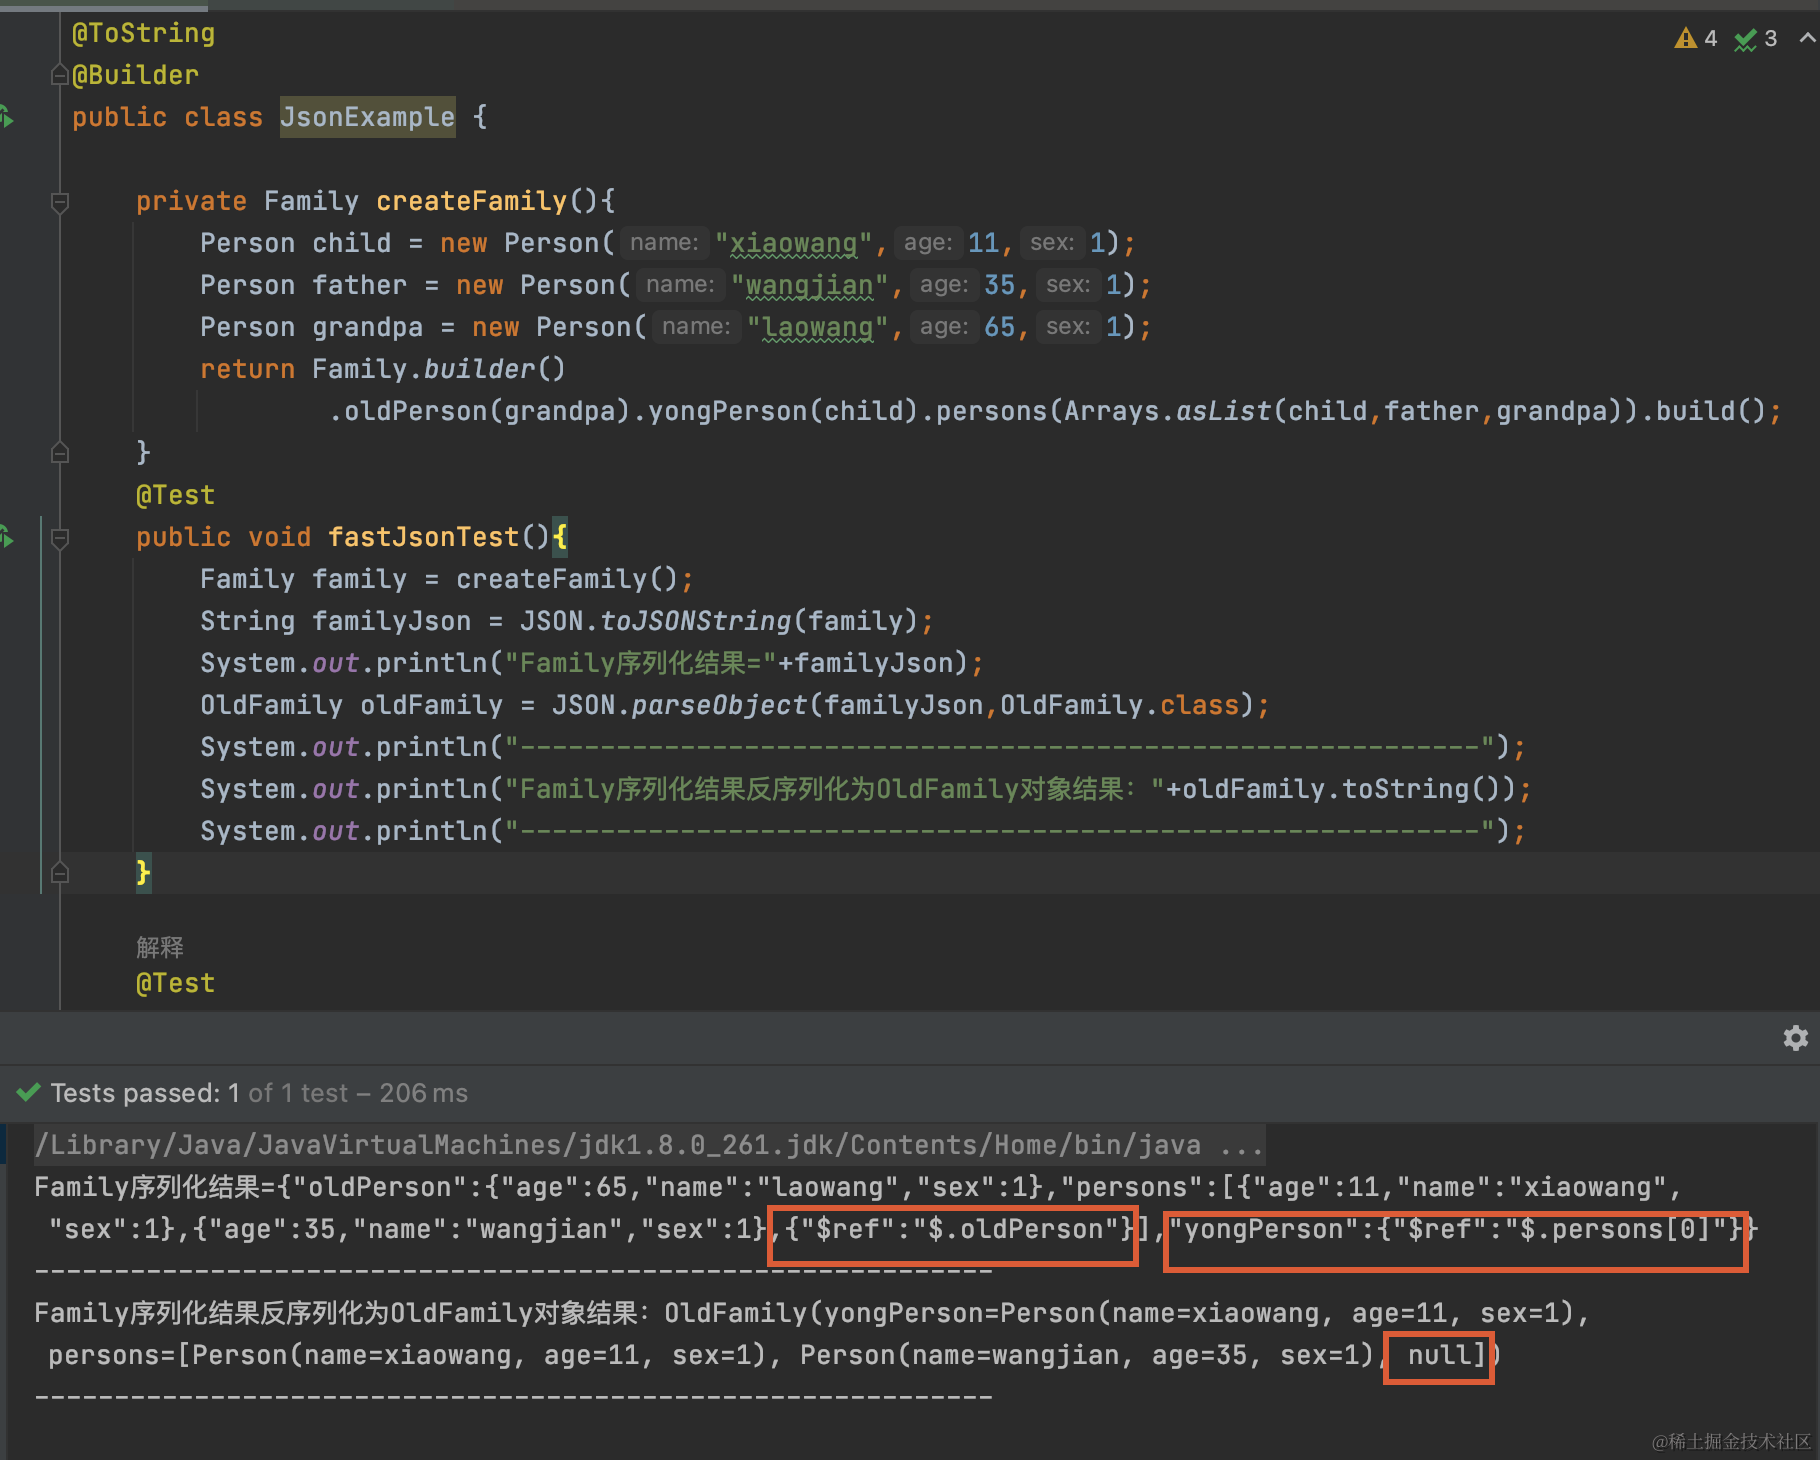Click the highlighted JsonExample class name

367,117
